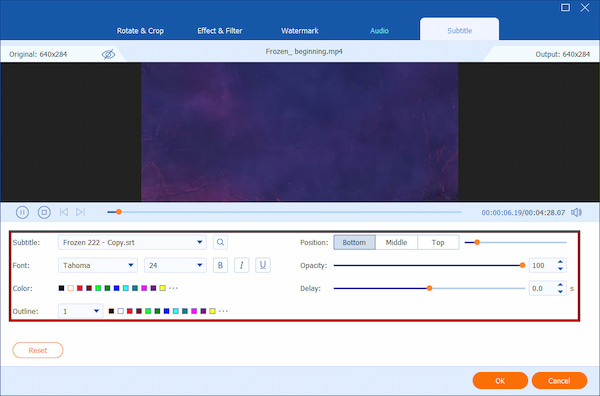Pick the magenta subtitle color swatch
This screenshot has width=600, height=396.
(x=144, y=288)
